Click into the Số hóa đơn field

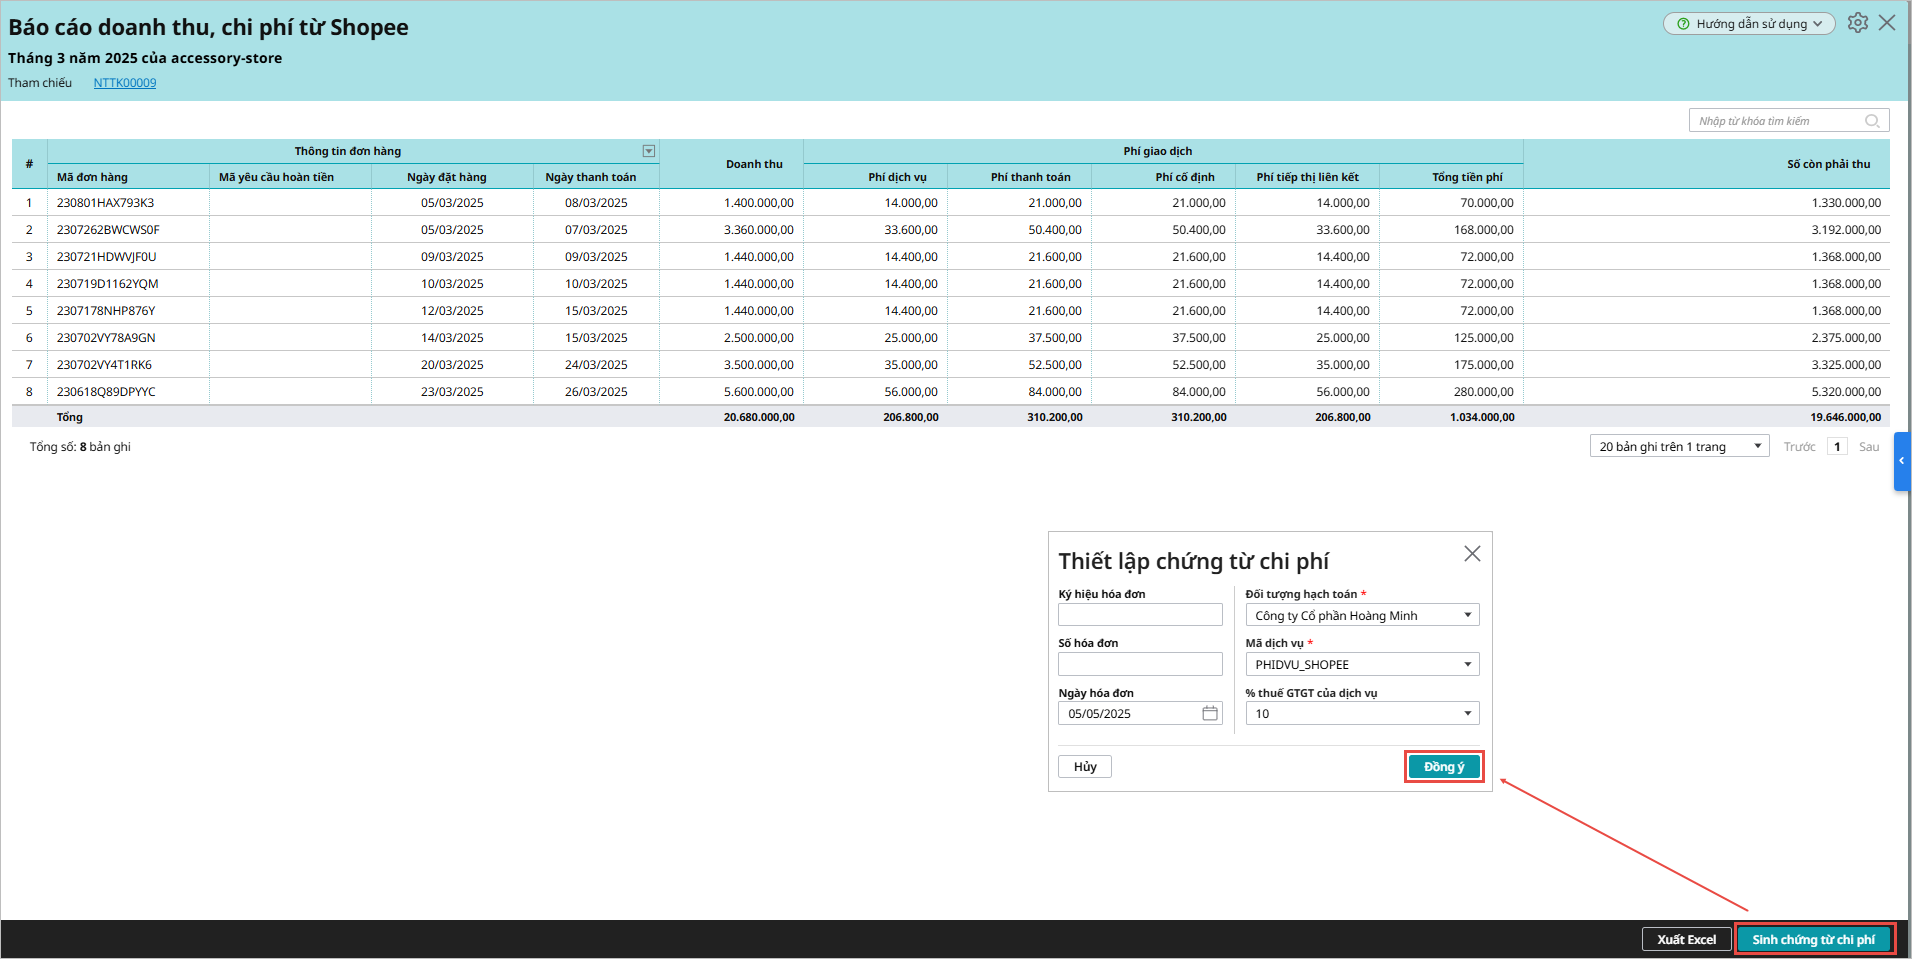point(1140,664)
